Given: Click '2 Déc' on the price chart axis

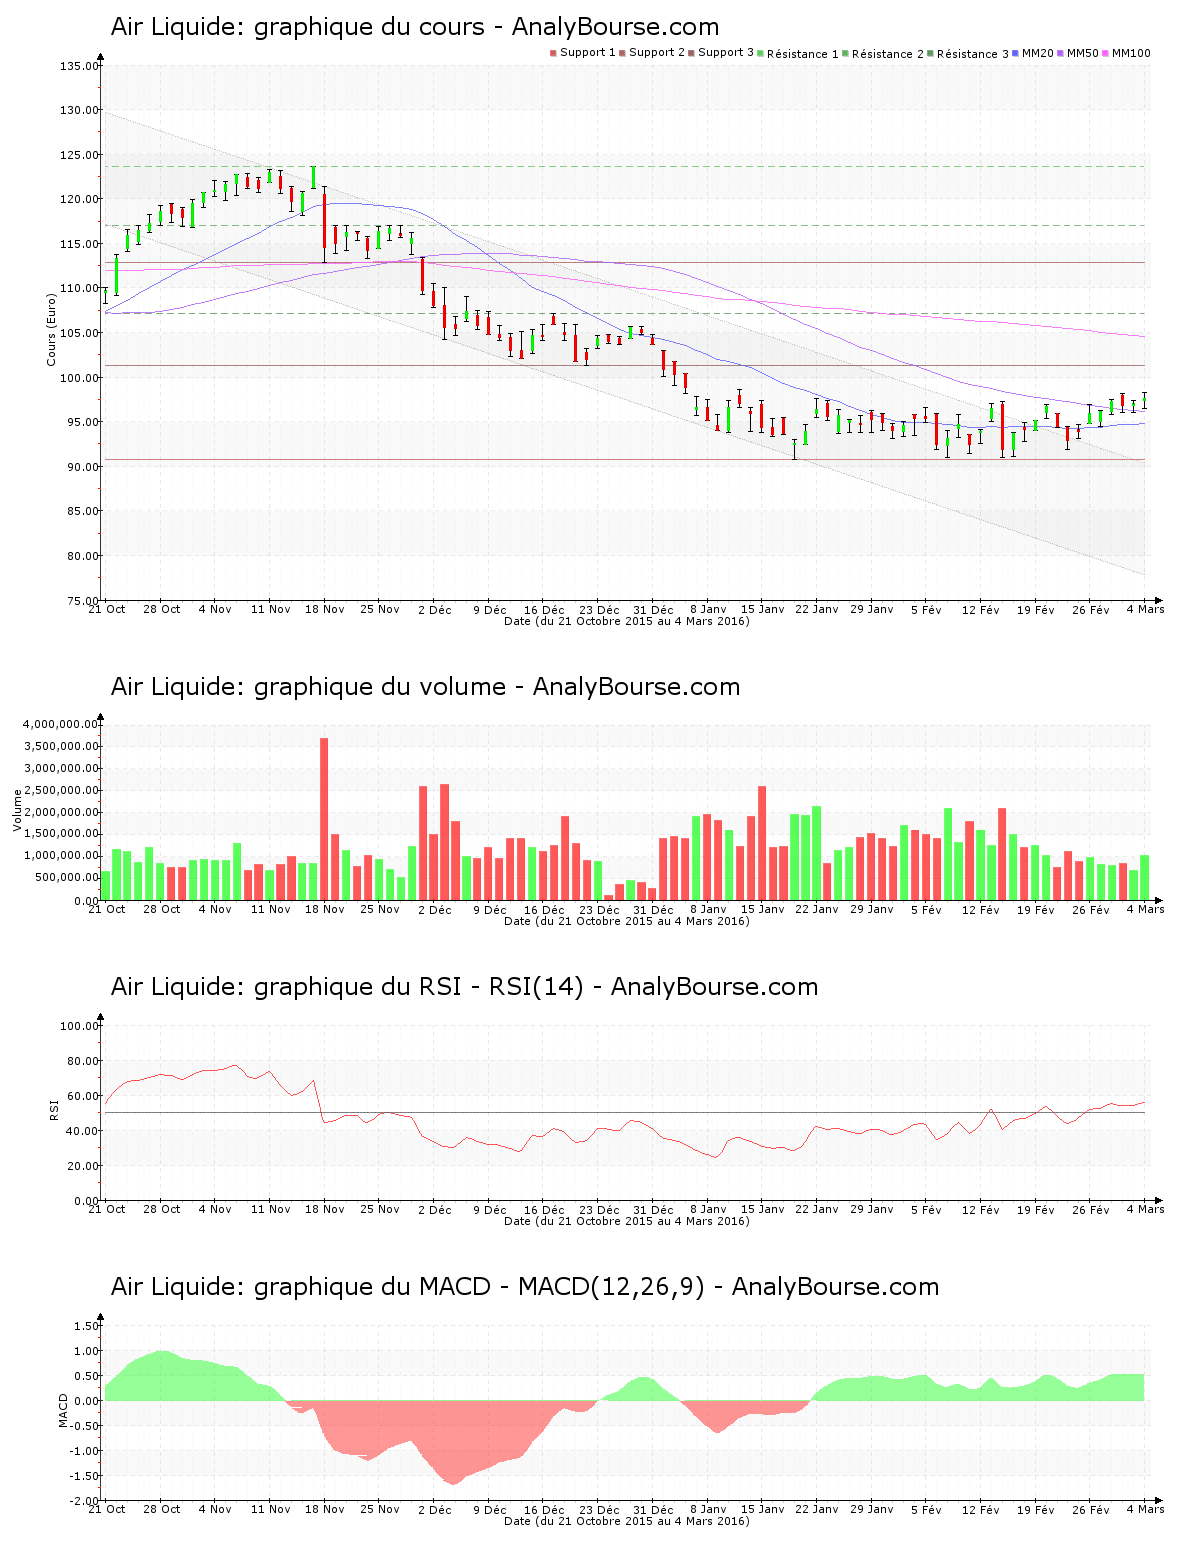Looking at the screenshot, I should click(435, 609).
